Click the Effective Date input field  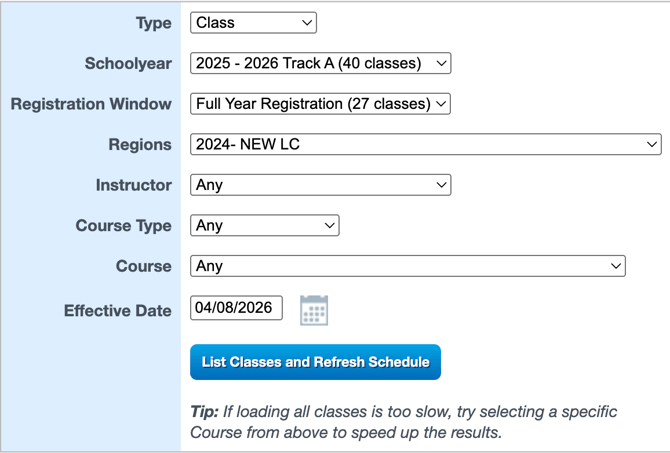(237, 308)
